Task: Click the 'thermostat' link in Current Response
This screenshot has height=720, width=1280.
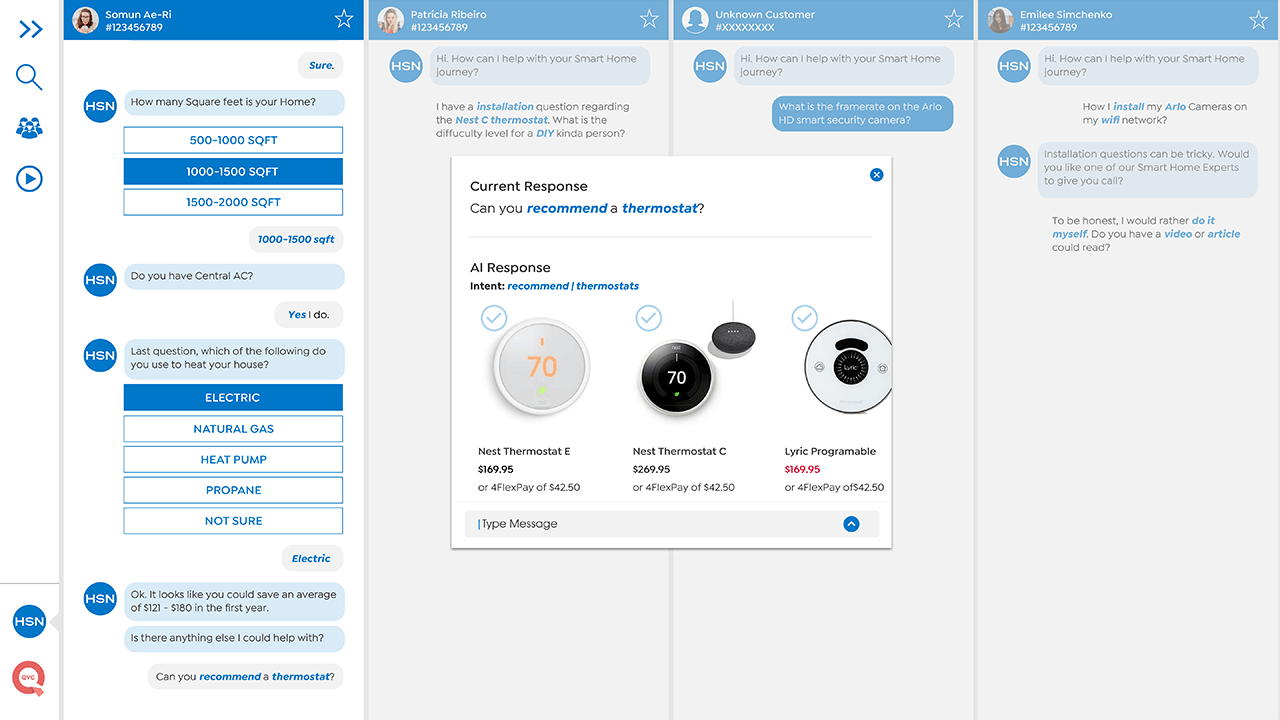Action: [660, 208]
